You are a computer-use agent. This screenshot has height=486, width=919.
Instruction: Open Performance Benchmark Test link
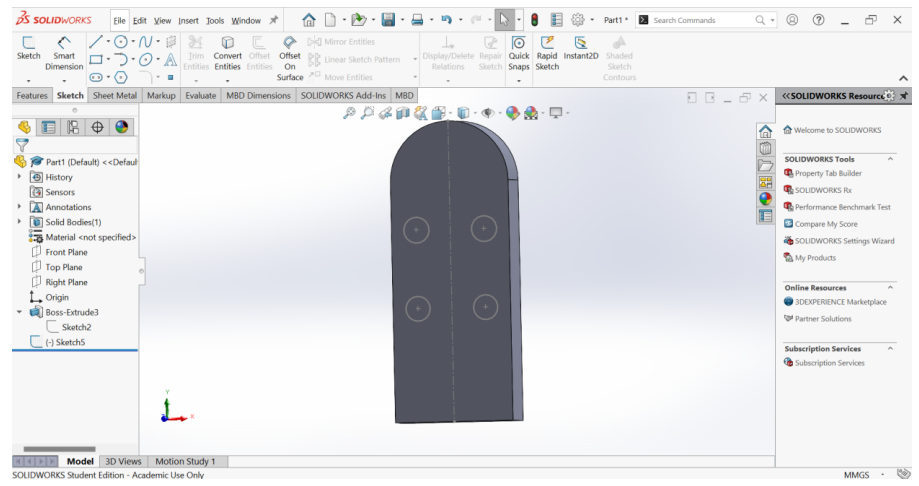pos(842,207)
